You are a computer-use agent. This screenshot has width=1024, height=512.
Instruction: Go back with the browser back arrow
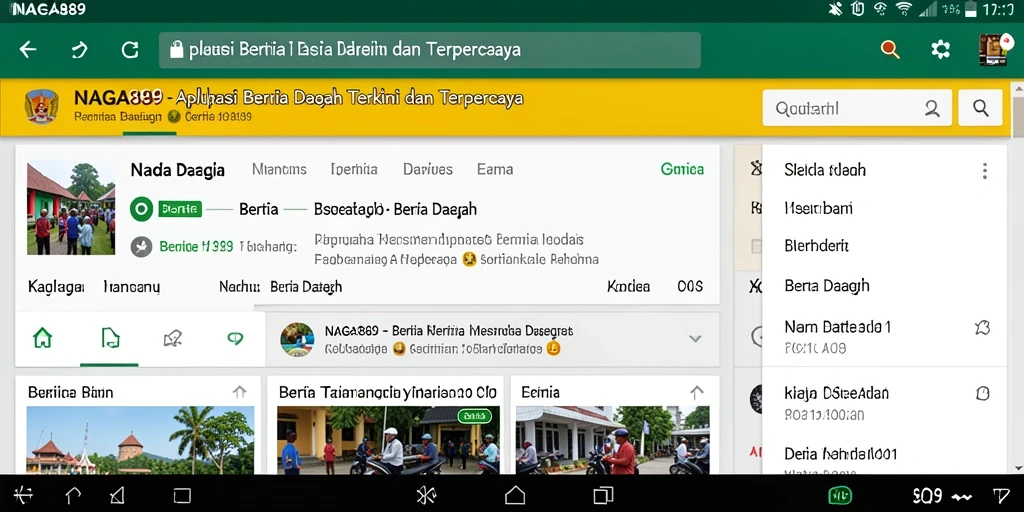[27, 50]
